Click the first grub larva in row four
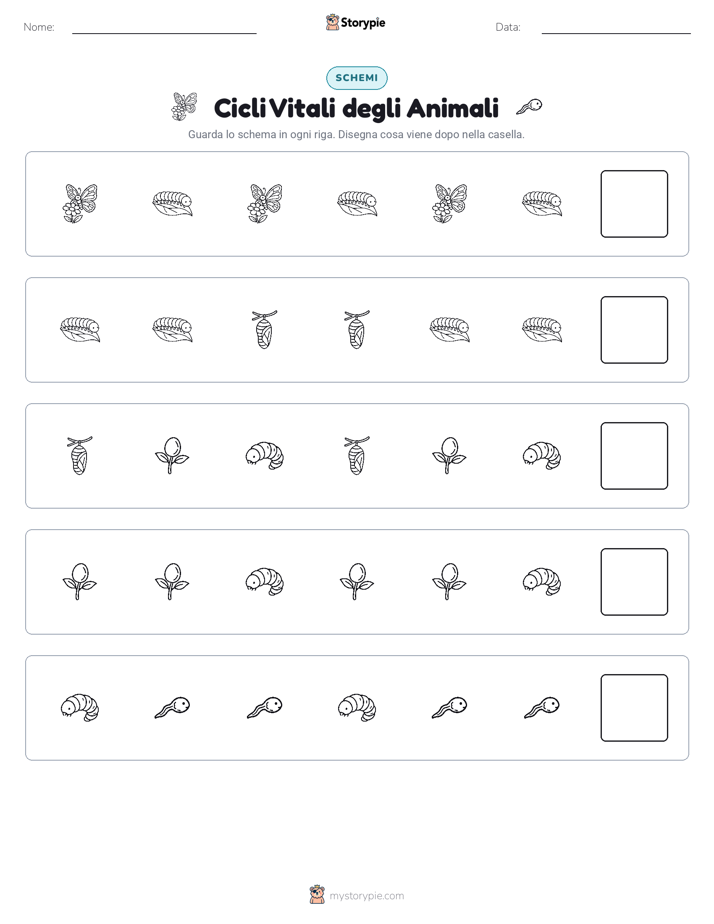Screen dimensions: 714x924 tap(265, 581)
